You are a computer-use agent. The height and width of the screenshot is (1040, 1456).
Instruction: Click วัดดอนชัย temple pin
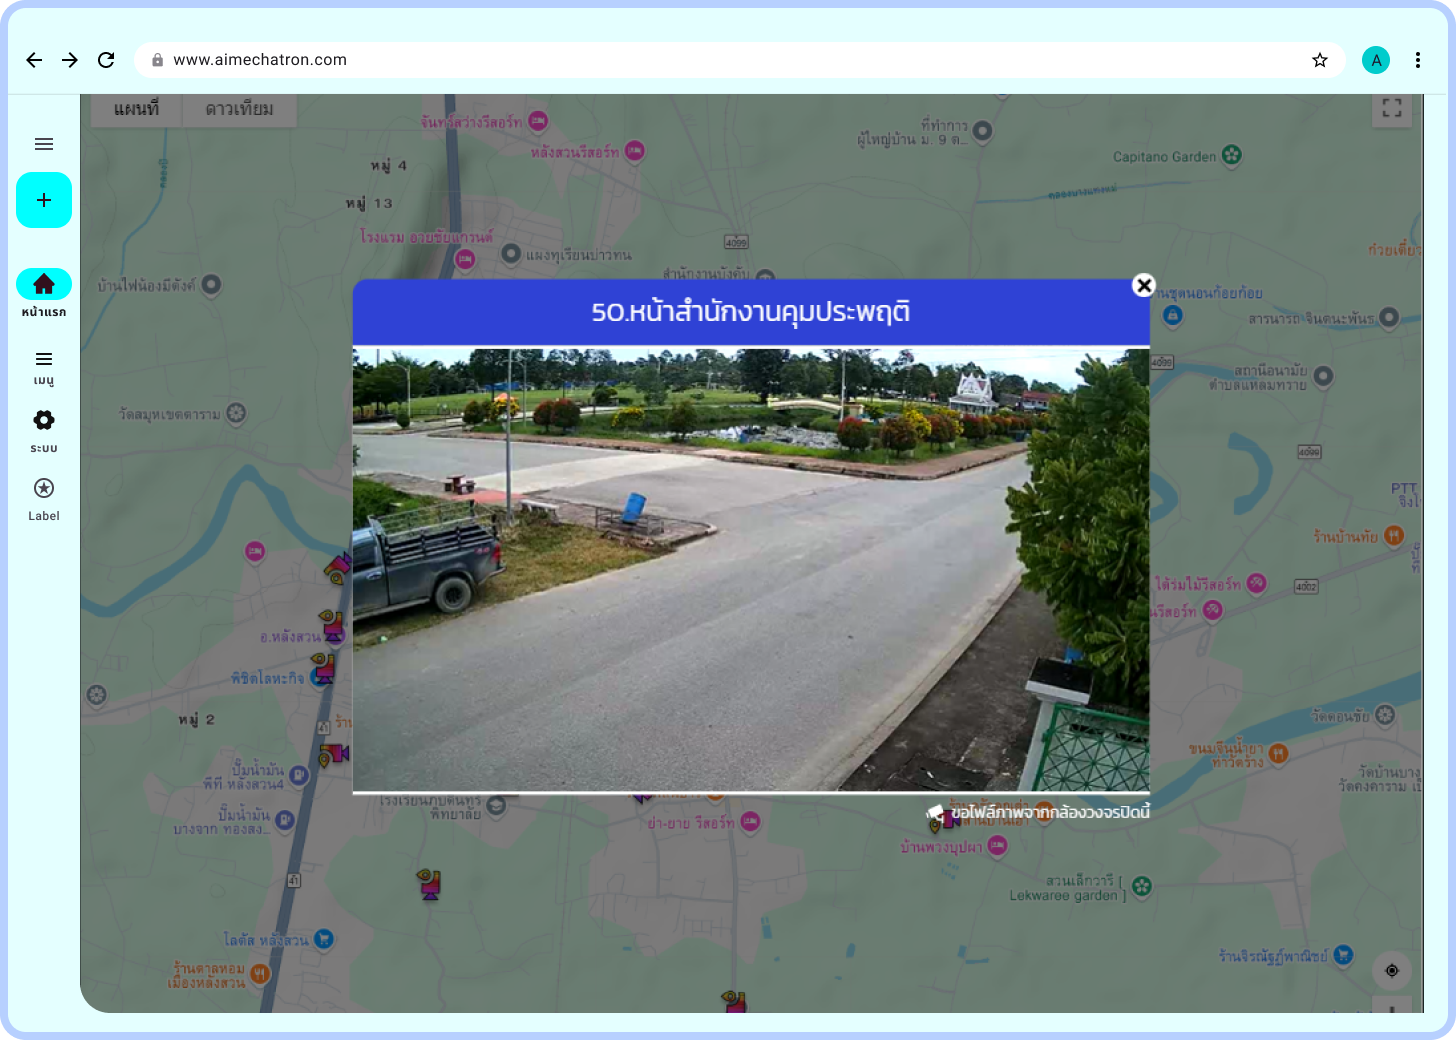1385,714
